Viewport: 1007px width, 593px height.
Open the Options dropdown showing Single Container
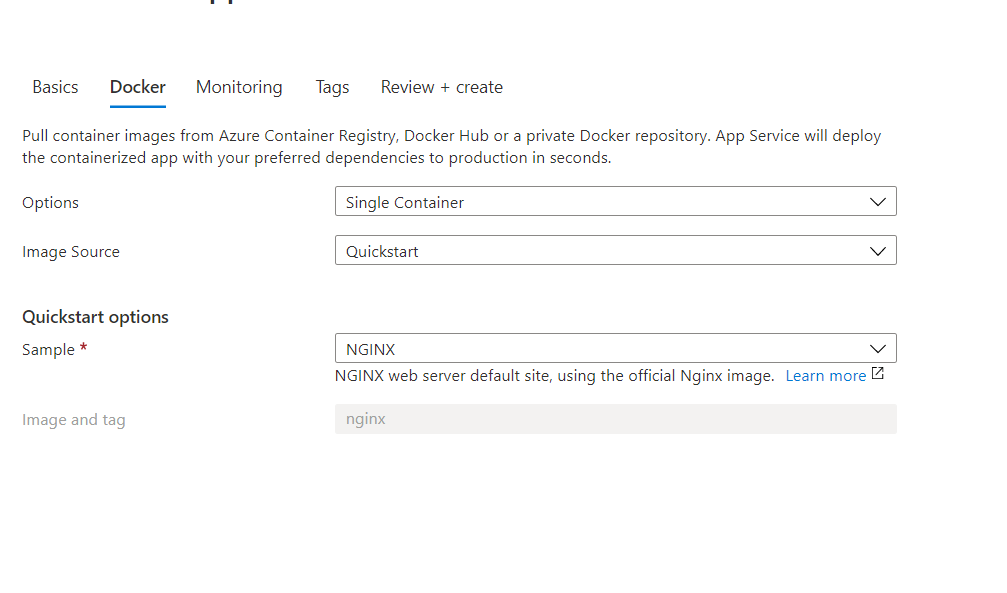pos(616,202)
